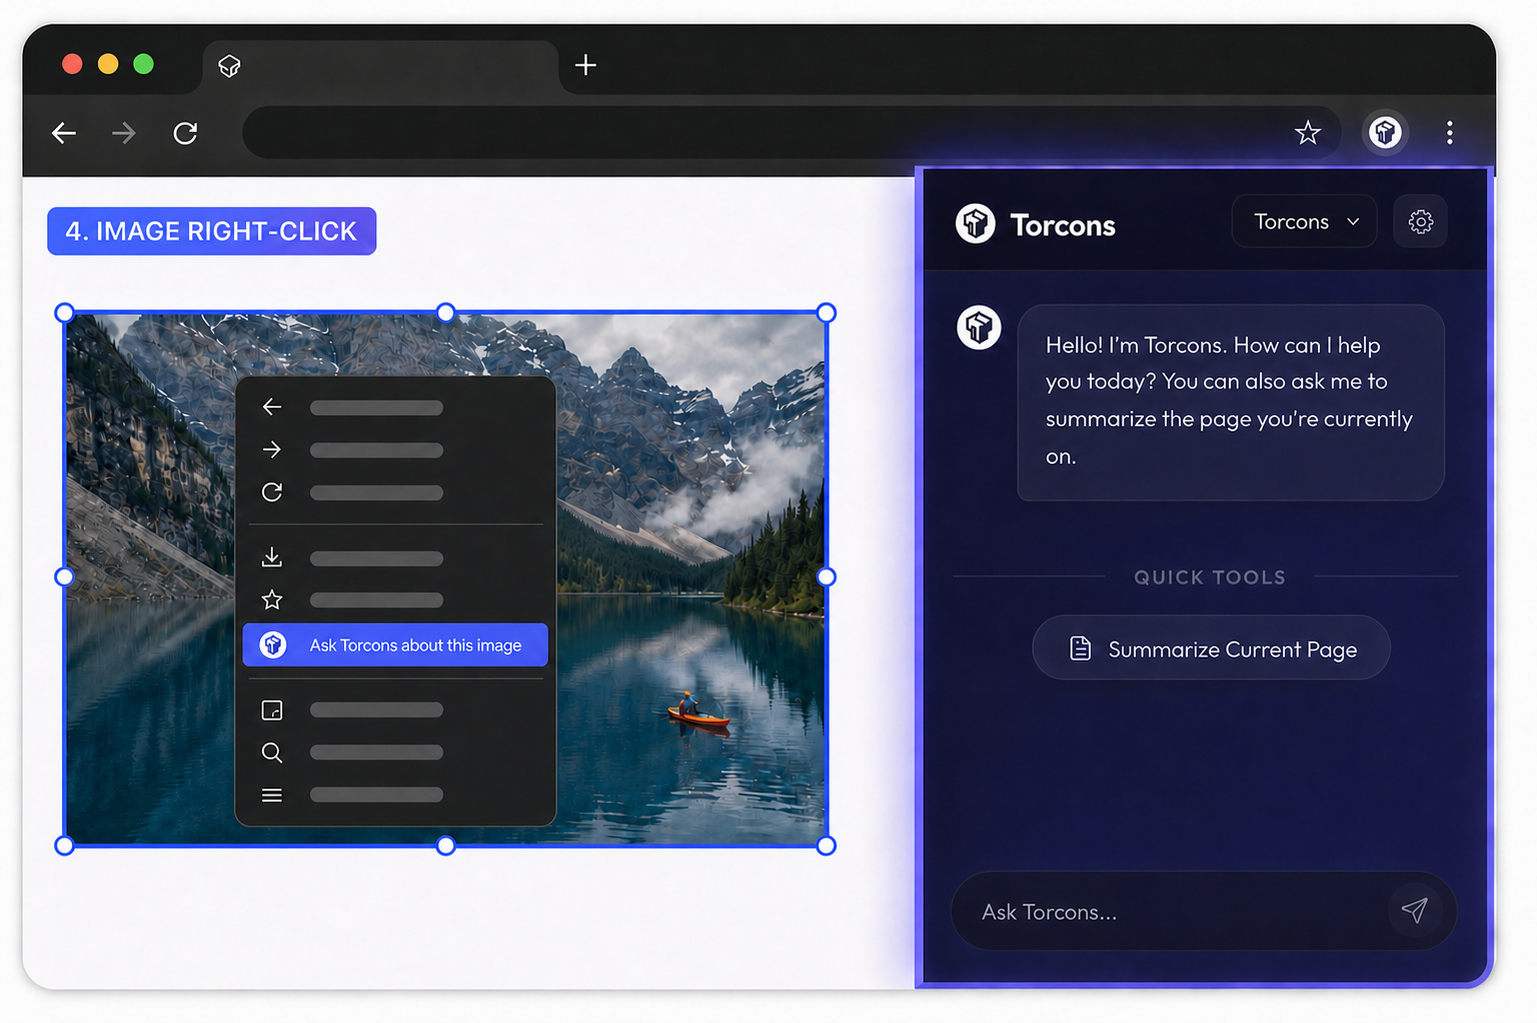Click the 4. IMAGE RIGHT-CLICK label
Image resolution: width=1537 pixels, height=1023 pixels.
(212, 231)
